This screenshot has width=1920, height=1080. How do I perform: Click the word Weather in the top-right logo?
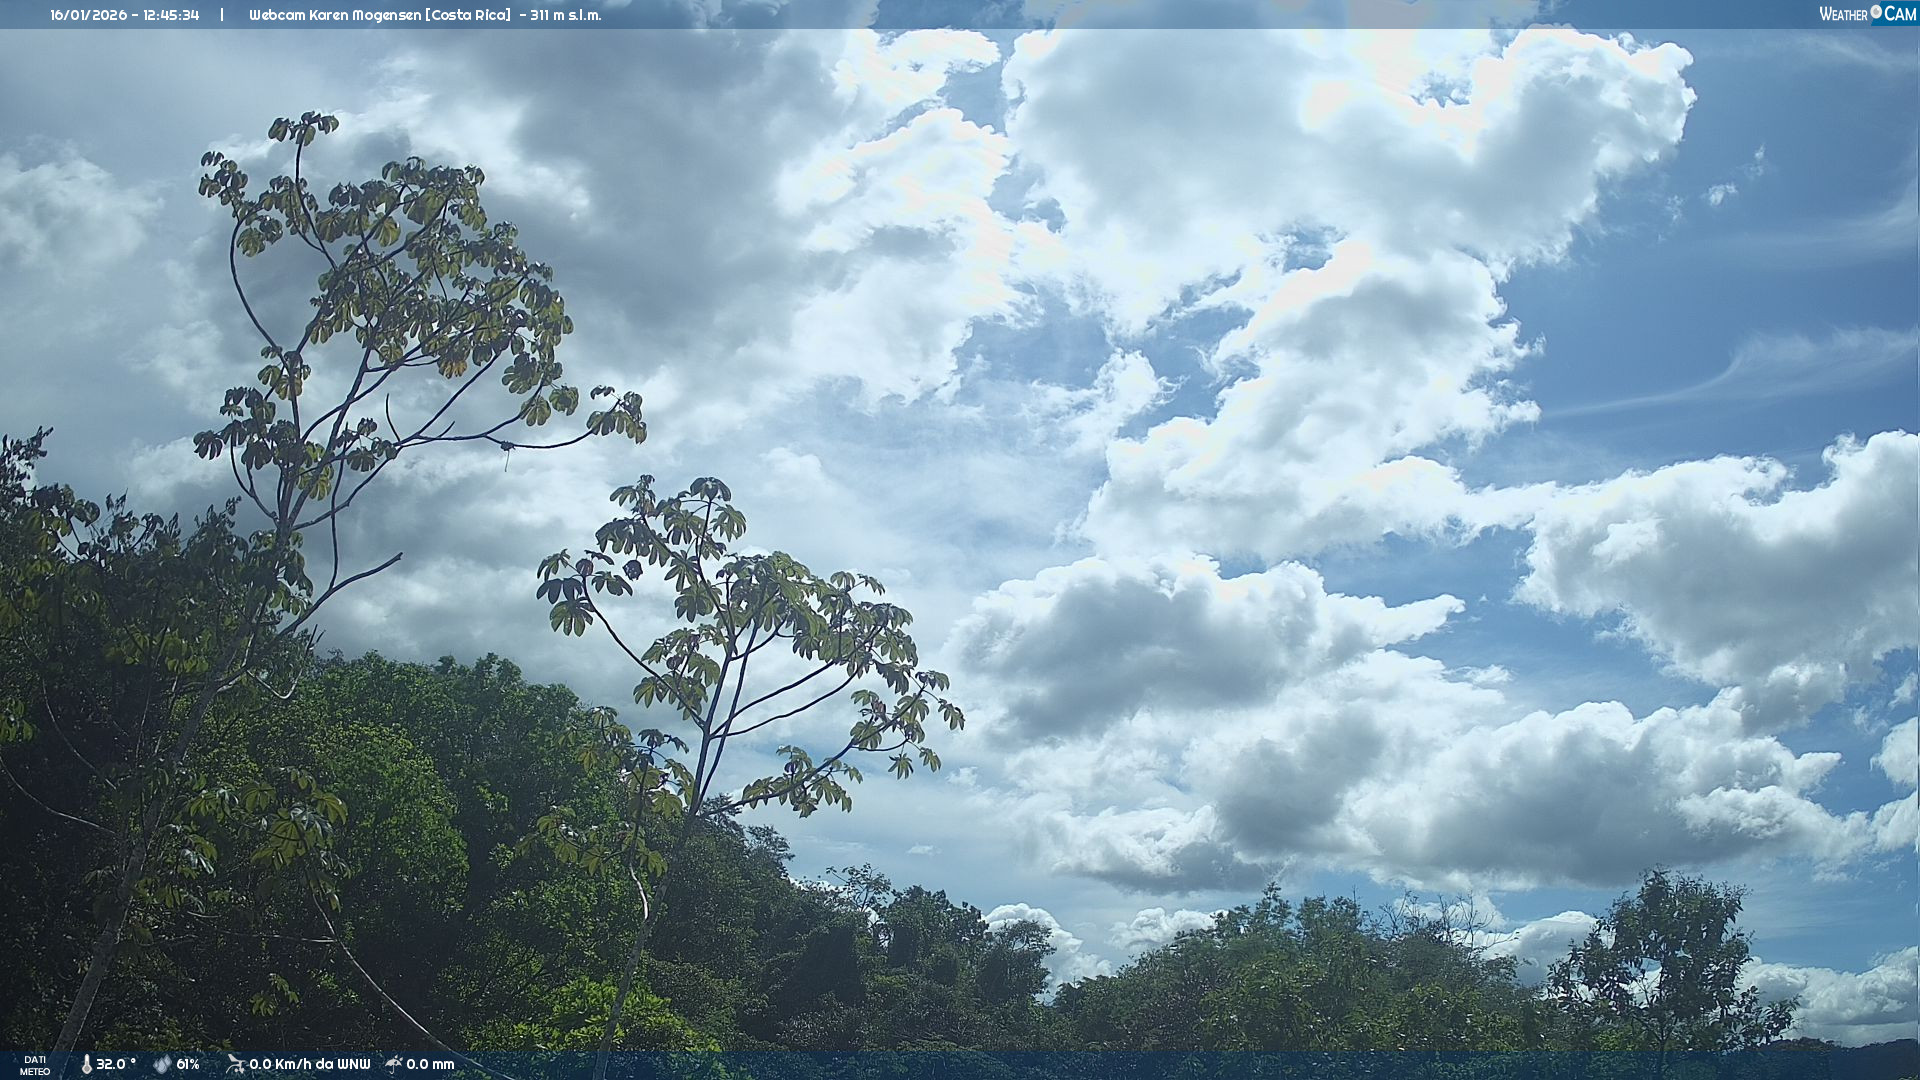pos(1843,15)
